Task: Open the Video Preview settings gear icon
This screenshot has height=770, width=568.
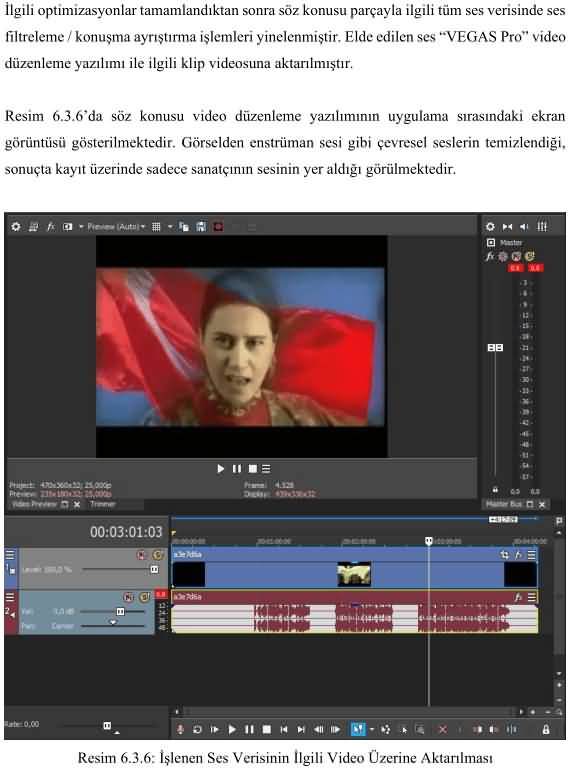Action: 16,226
